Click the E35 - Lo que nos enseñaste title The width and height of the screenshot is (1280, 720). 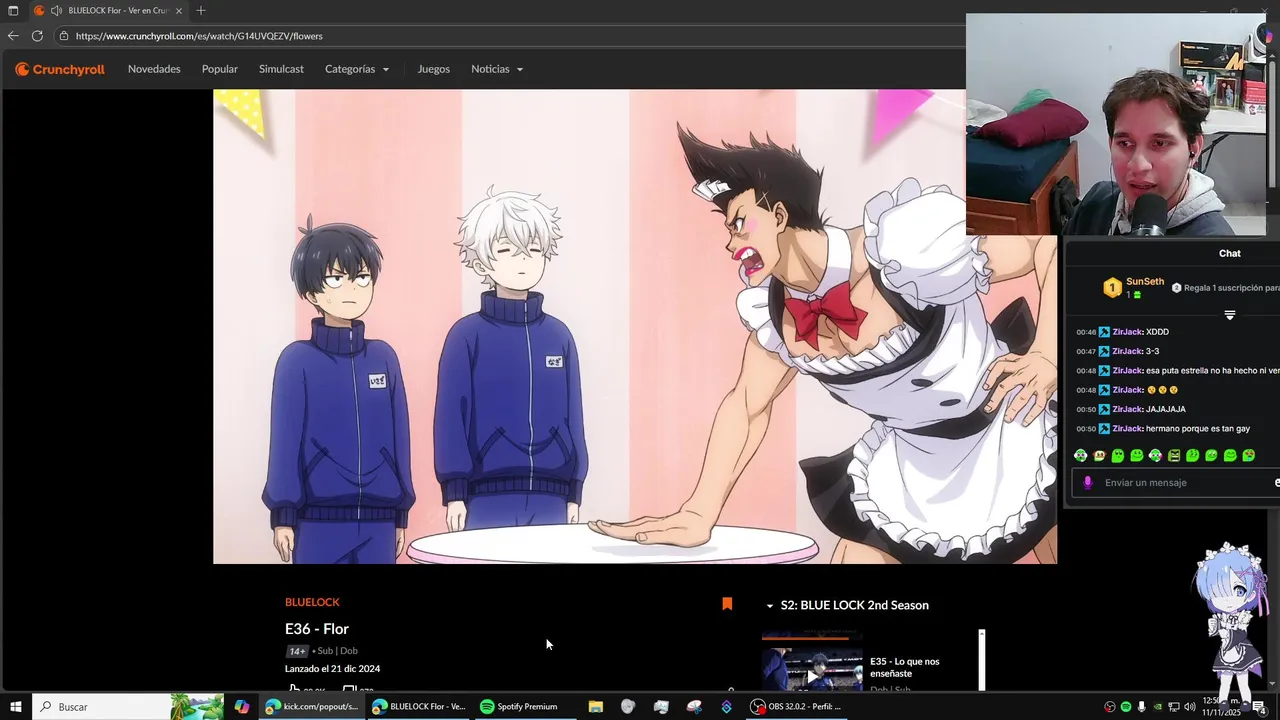tap(904, 667)
